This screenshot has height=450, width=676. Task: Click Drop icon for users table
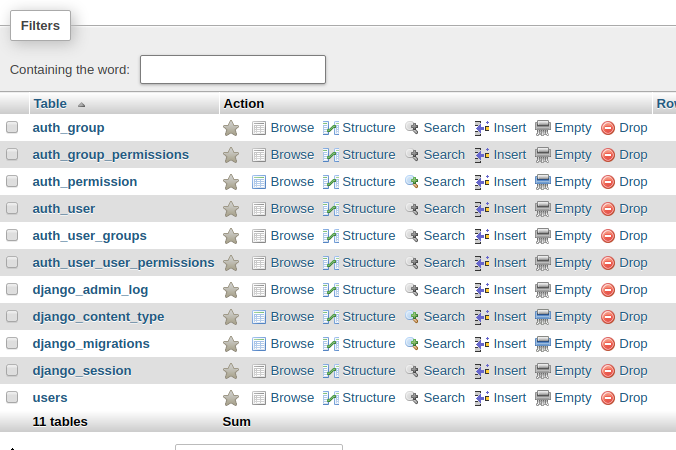click(x=608, y=398)
